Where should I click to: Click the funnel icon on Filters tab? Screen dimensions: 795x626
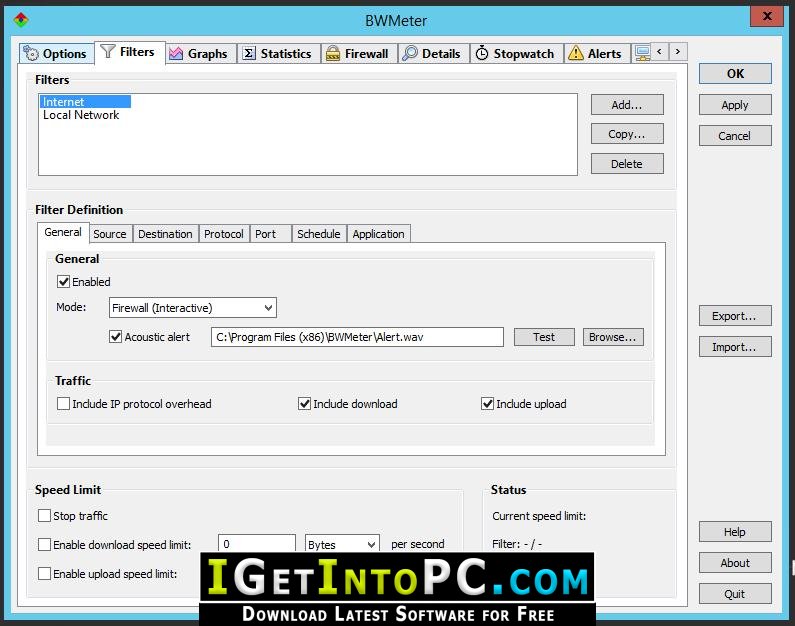107,51
